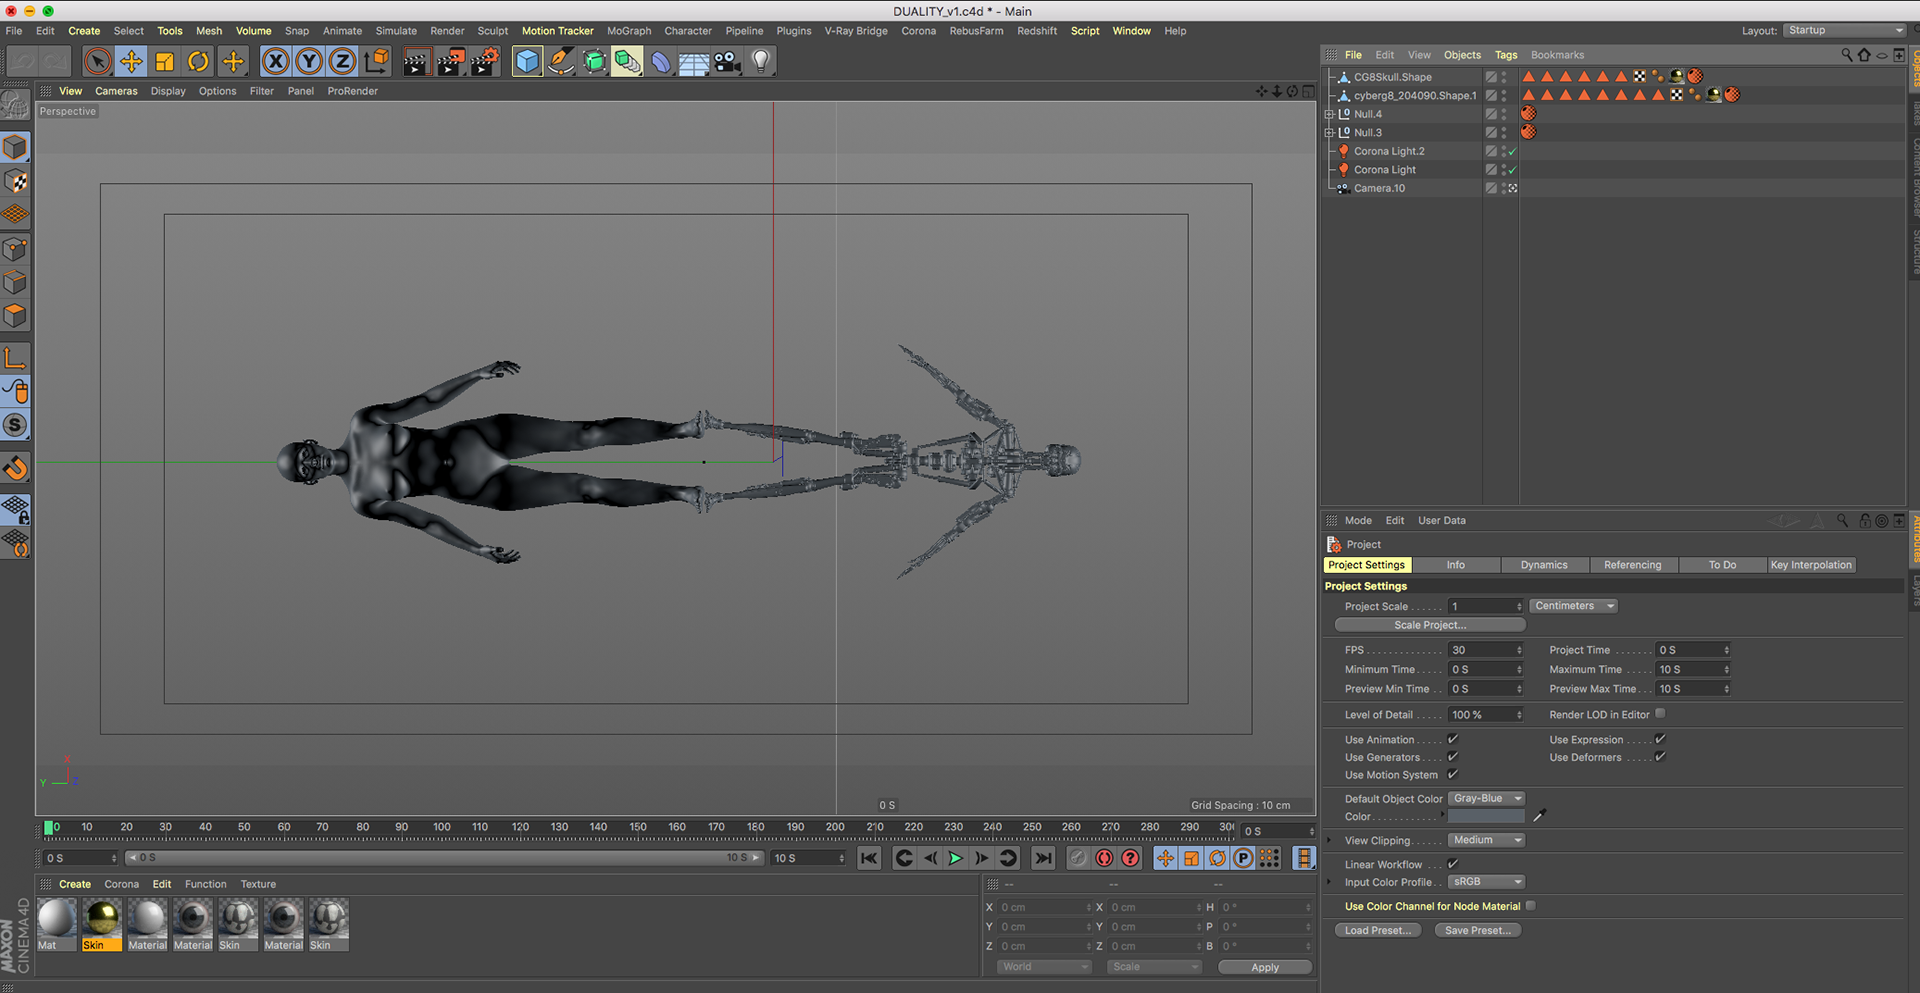This screenshot has width=1920, height=993.
Task: Open the Centimeters unit dropdown
Action: (x=1573, y=606)
